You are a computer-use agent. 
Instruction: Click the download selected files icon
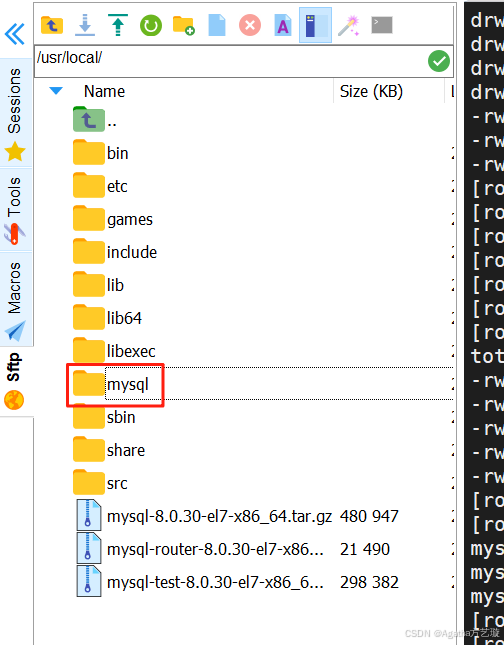[85, 25]
